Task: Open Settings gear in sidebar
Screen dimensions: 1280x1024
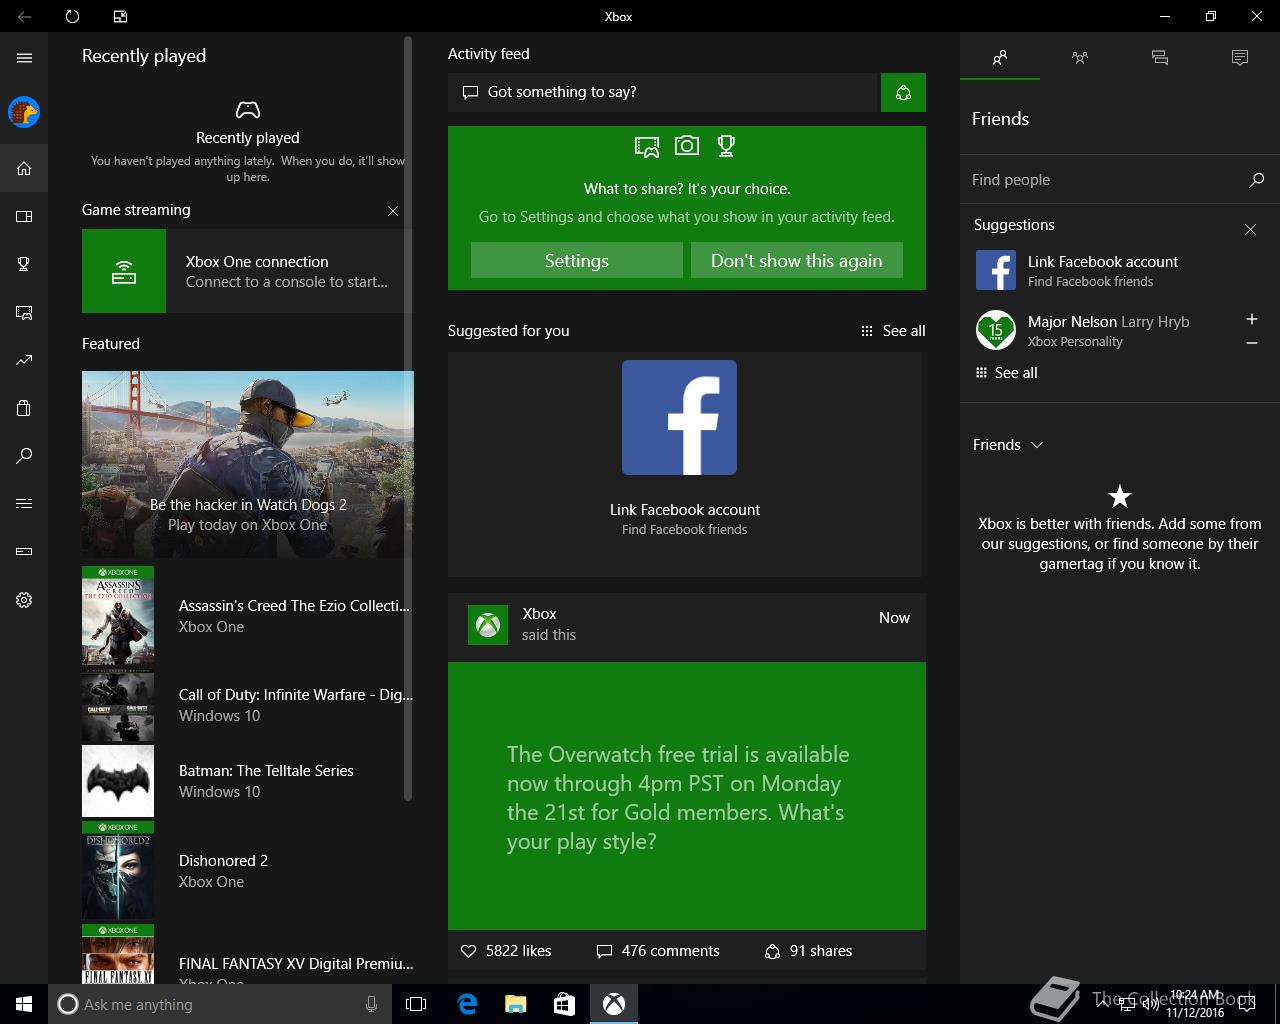Action: (24, 600)
